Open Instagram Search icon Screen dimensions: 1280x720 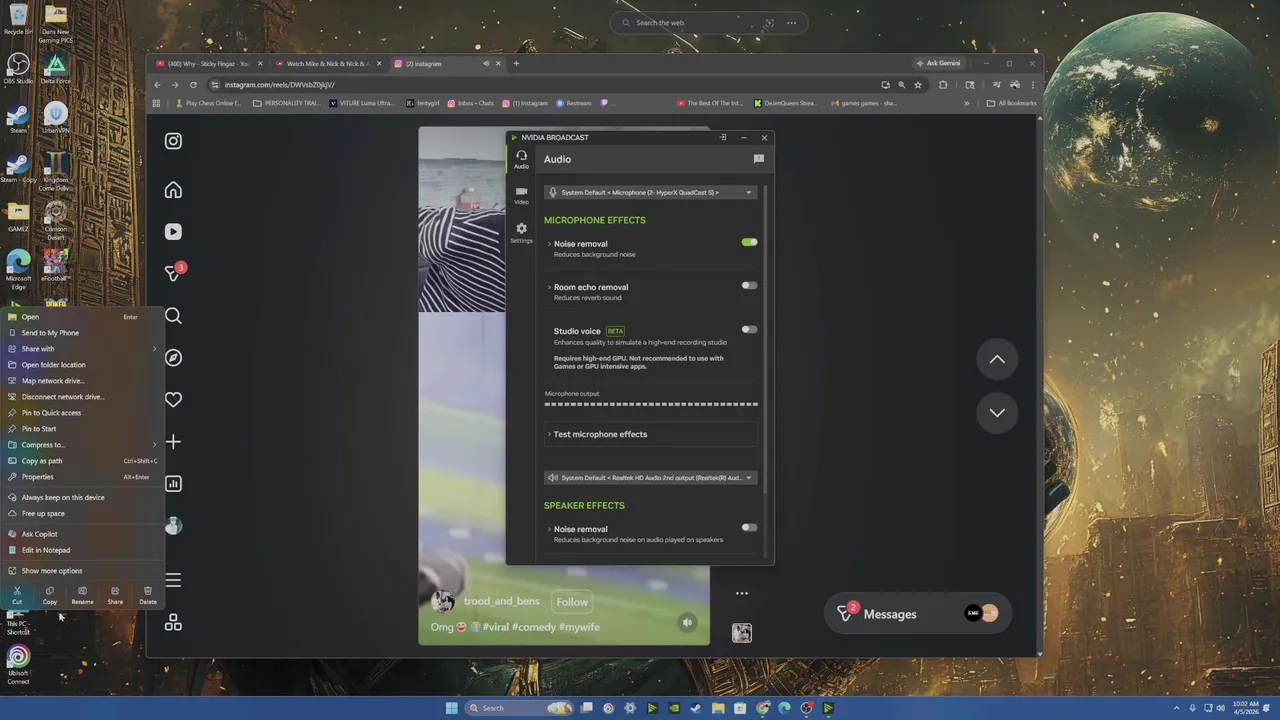(x=173, y=316)
